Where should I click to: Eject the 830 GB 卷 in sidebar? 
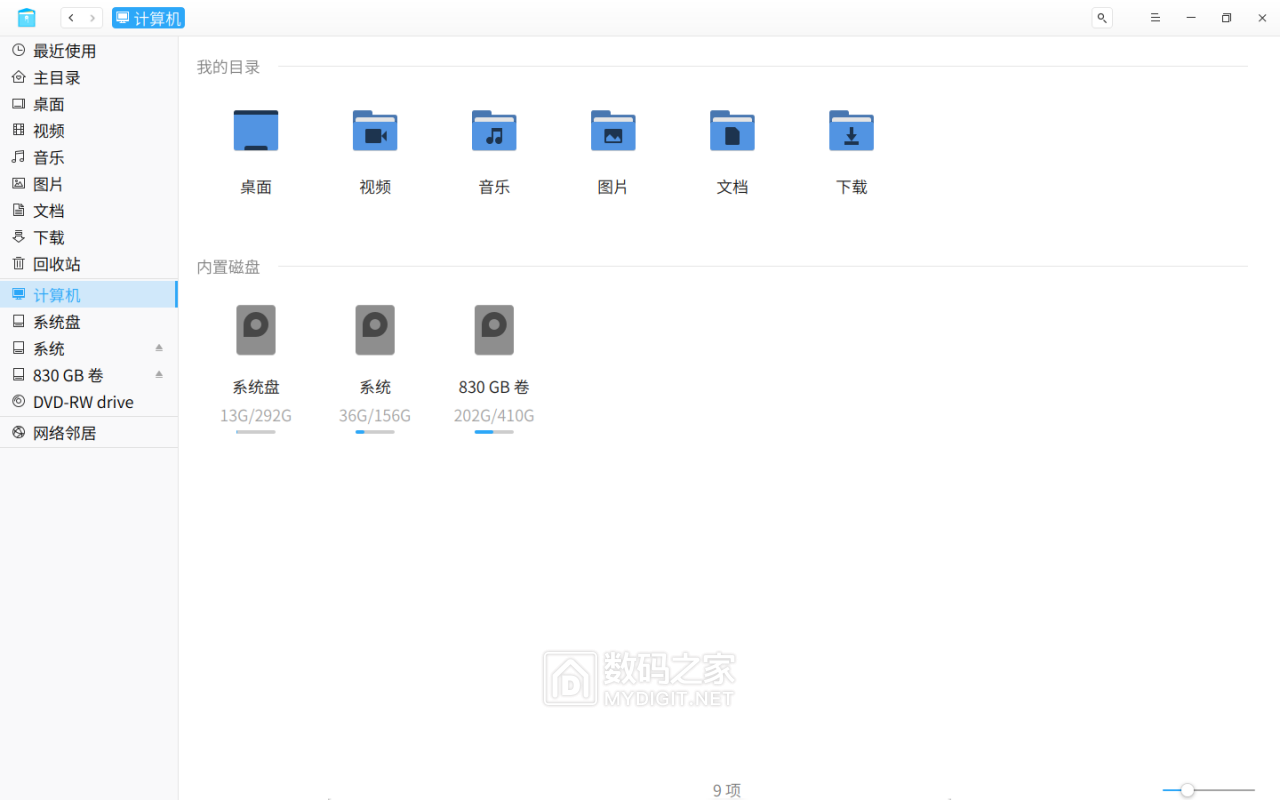tap(159, 375)
